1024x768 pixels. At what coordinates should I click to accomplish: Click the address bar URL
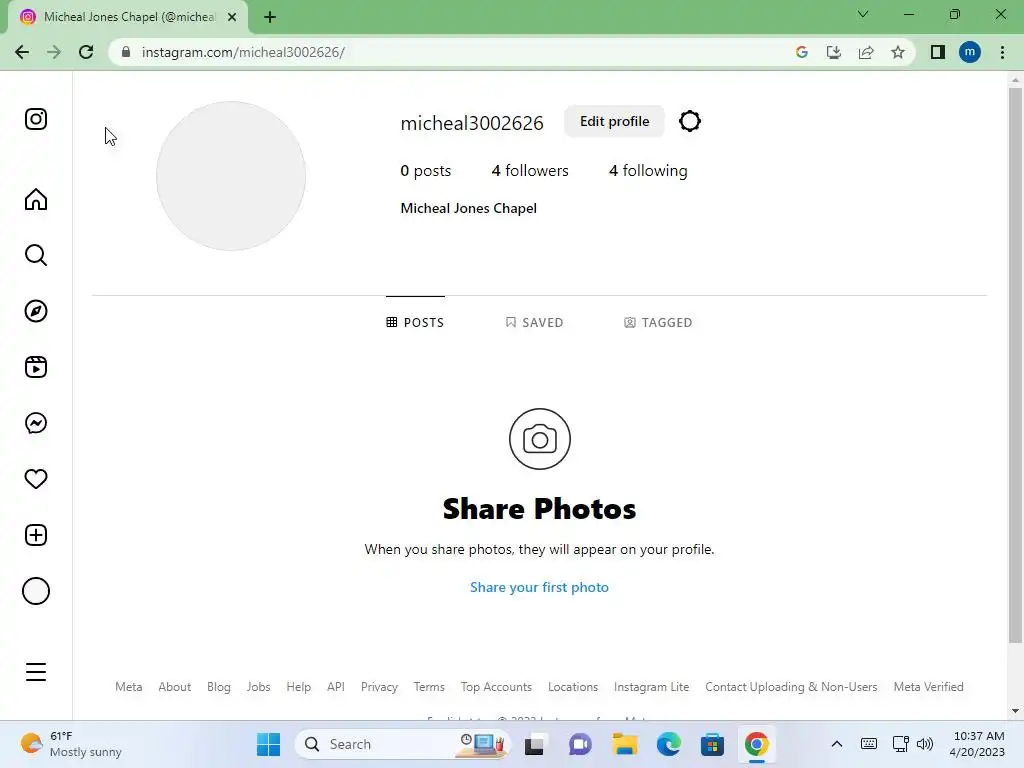[x=243, y=52]
